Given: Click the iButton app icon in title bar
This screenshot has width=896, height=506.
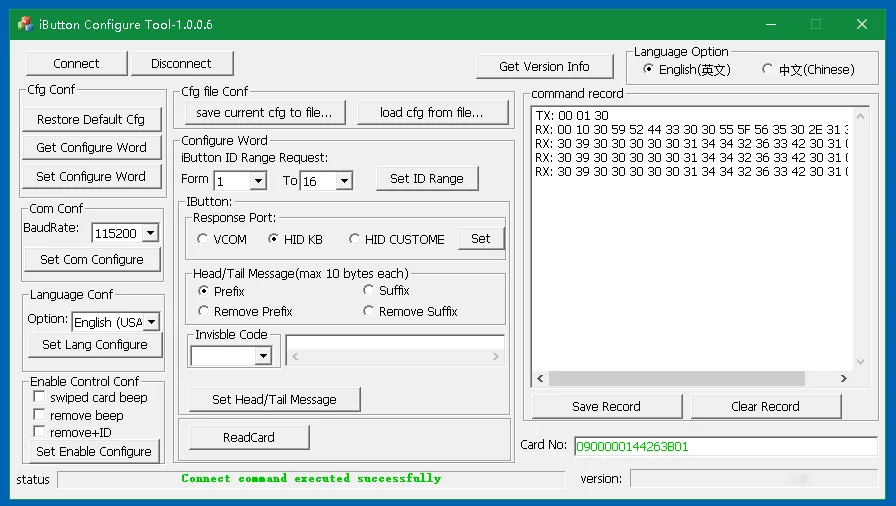Looking at the screenshot, I should point(25,24).
